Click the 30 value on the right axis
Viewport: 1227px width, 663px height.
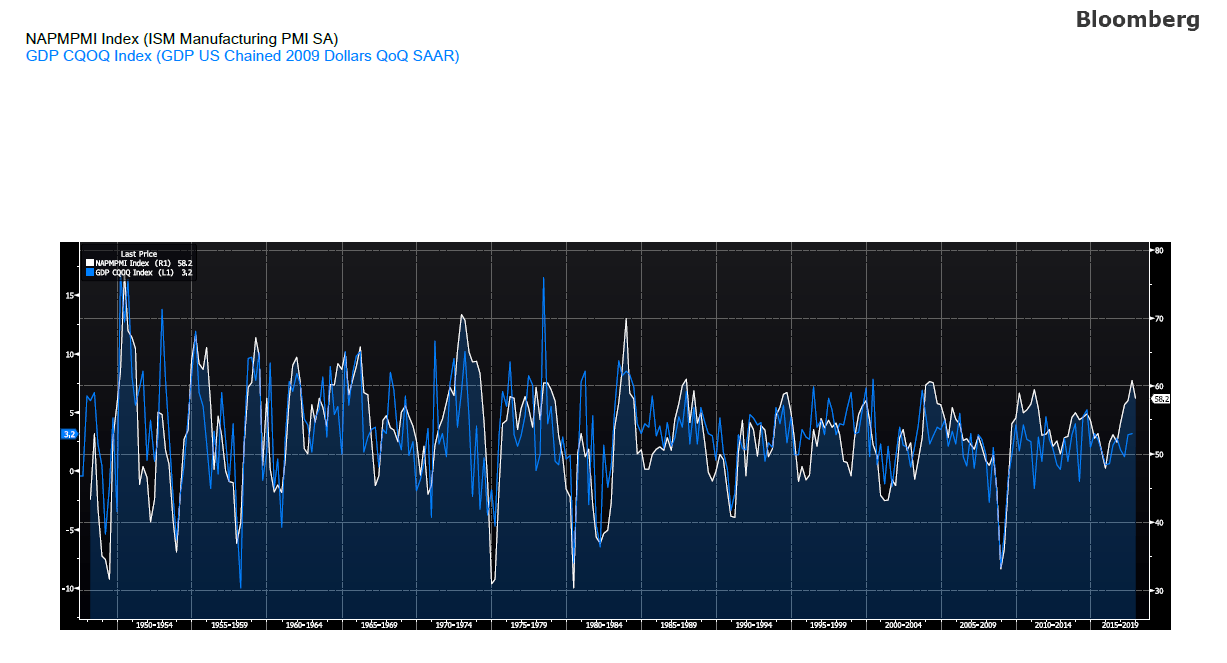pos(1157,588)
